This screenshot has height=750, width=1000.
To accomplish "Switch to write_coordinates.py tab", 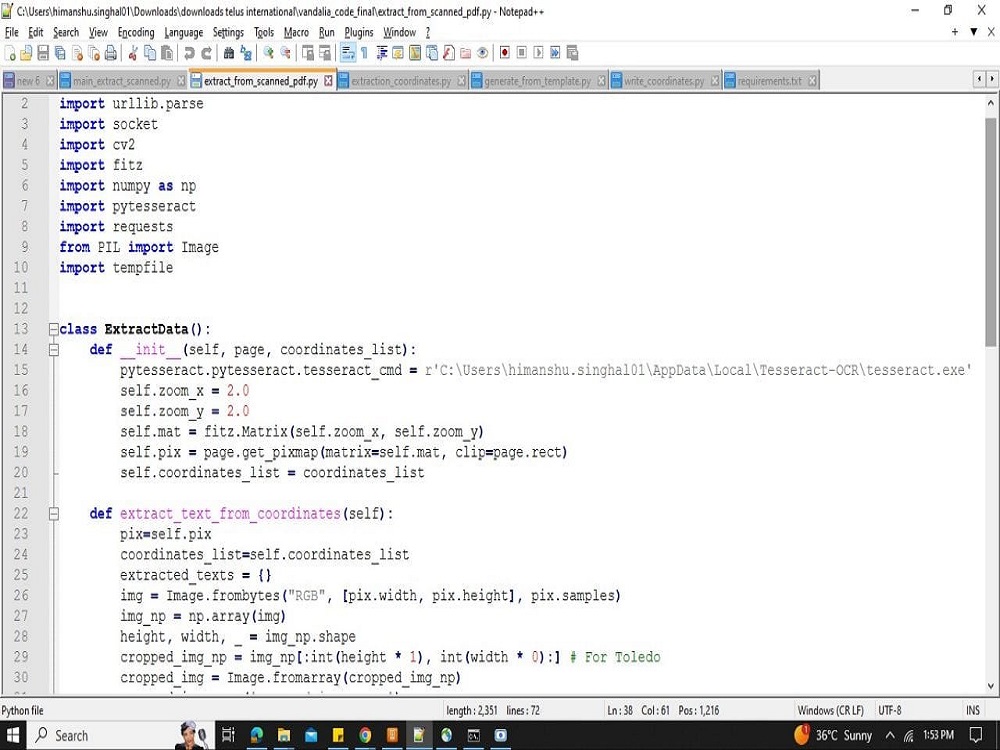I will coord(664,81).
